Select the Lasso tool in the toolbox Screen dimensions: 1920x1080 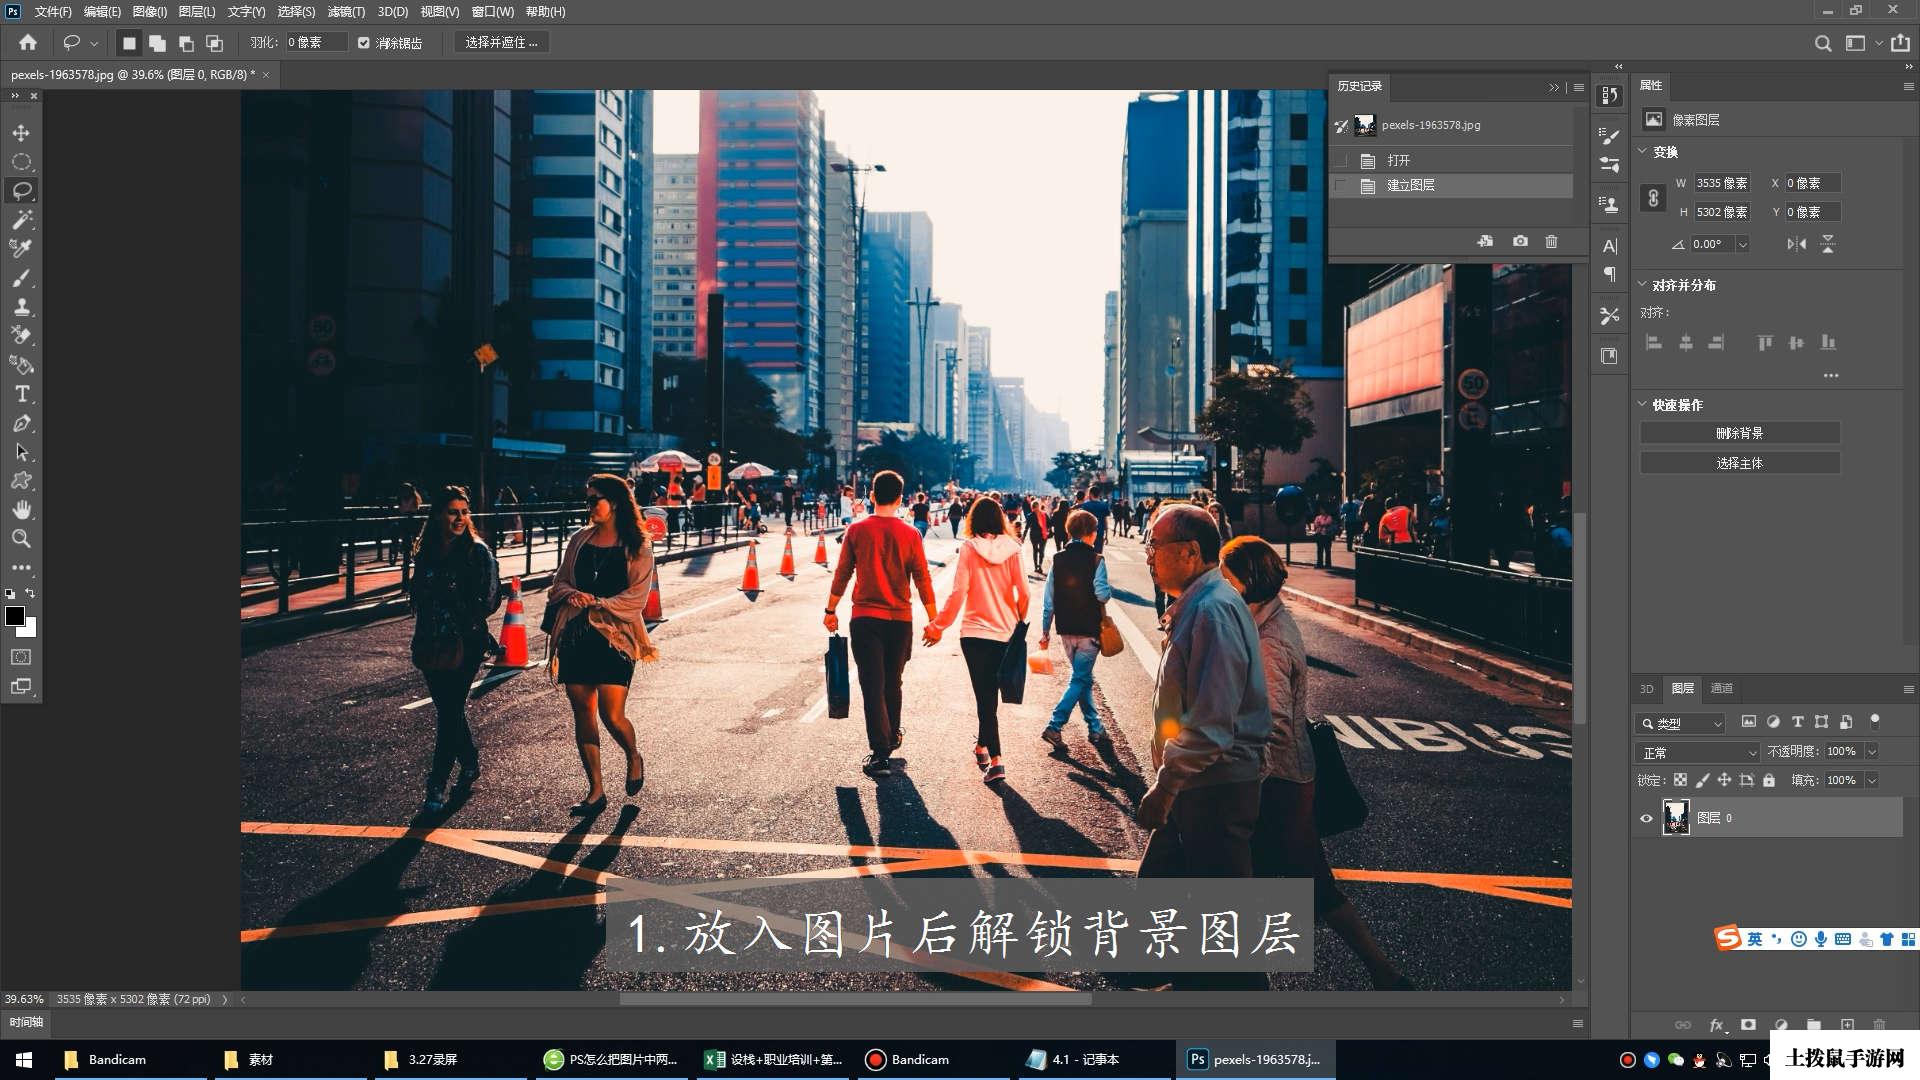(x=21, y=191)
